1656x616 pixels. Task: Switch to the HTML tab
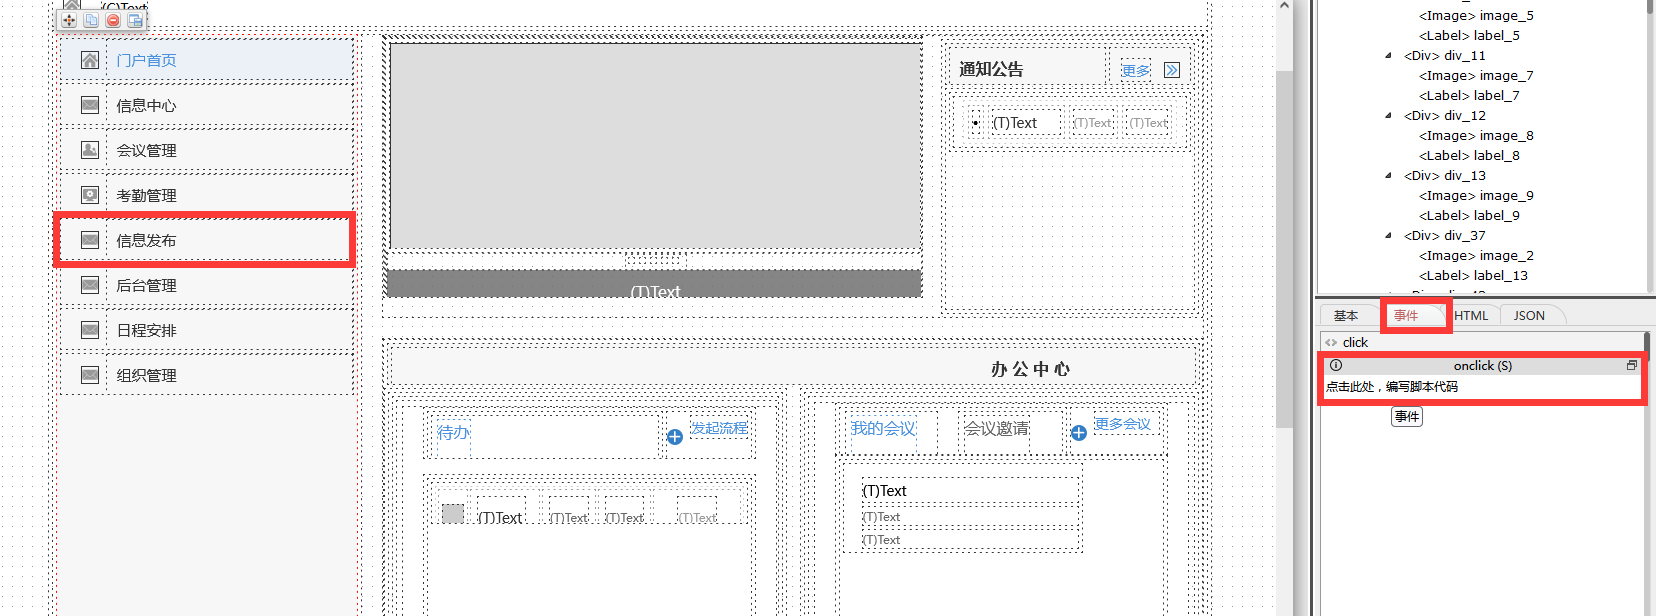point(1471,316)
